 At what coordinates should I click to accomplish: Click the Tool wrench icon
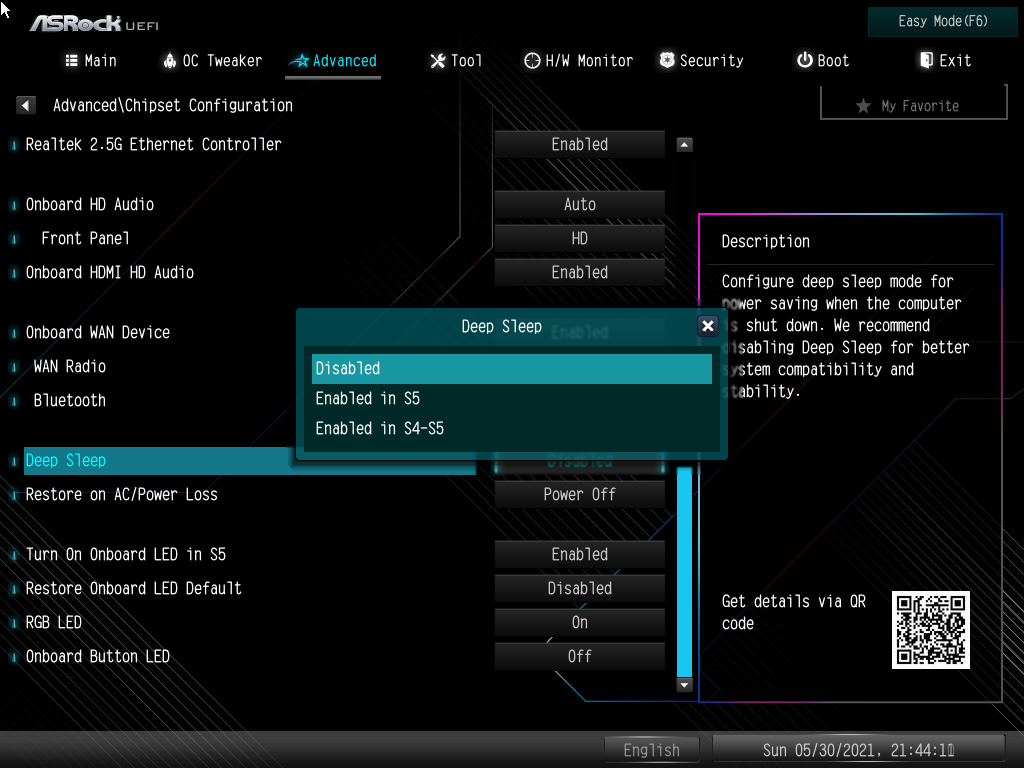point(437,61)
